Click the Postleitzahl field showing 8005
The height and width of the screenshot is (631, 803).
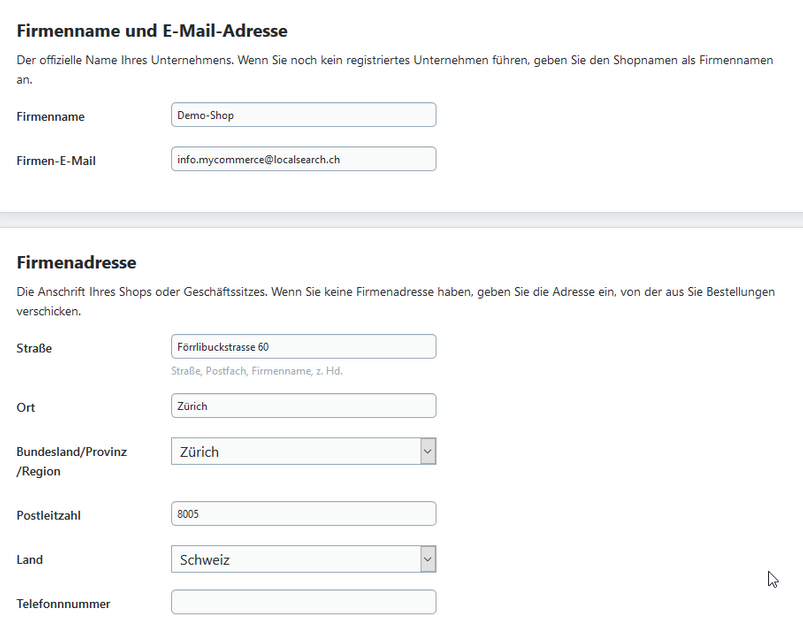(303, 514)
